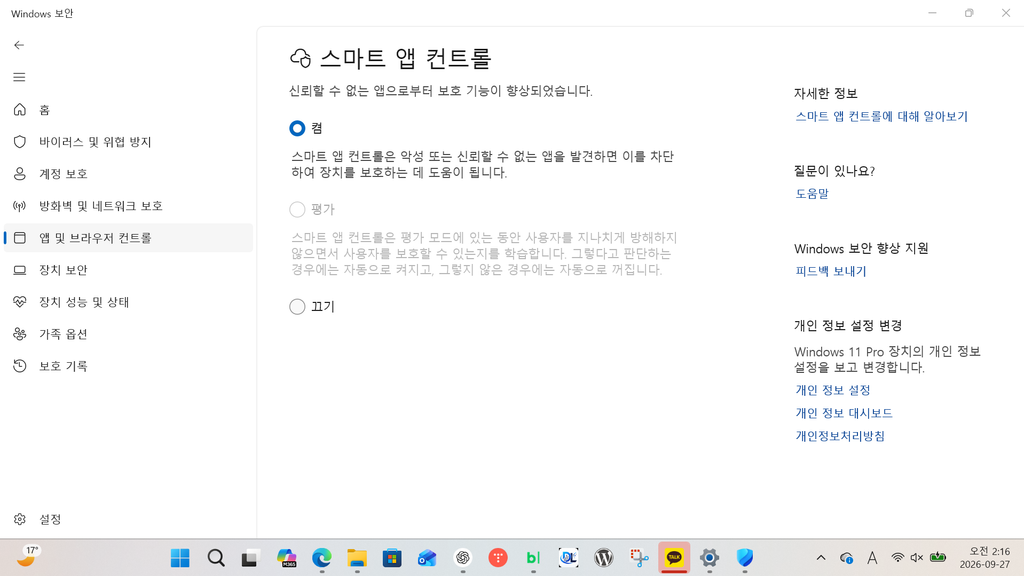Select the 평가 radio button
Screen dimensions: 1024x576
[x=297, y=209]
